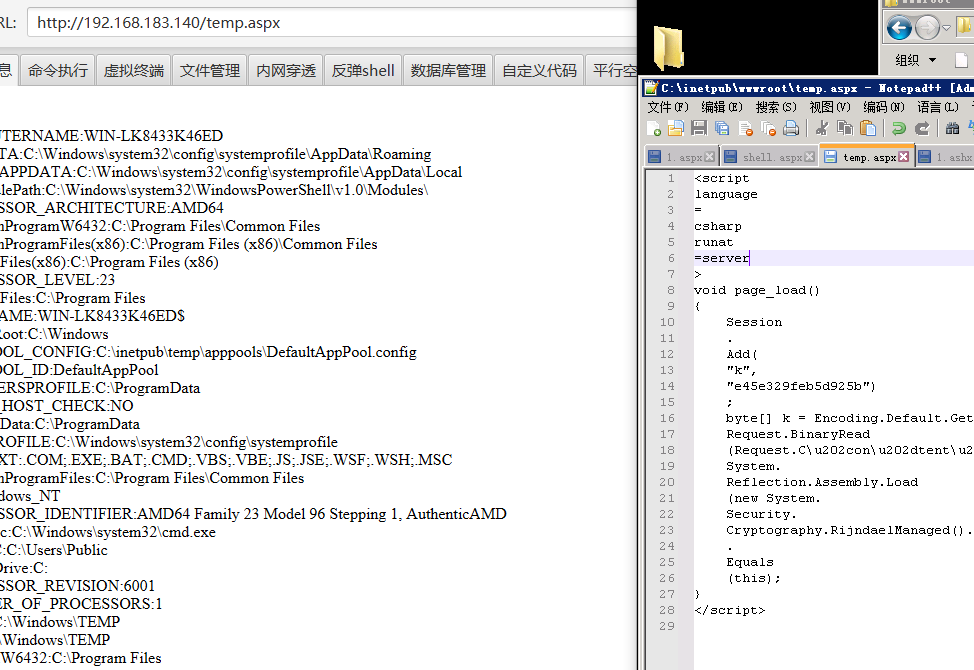The width and height of the screenshot is (974, 670).
Task: Click code line 'void page_load()'
Action: 757,290
